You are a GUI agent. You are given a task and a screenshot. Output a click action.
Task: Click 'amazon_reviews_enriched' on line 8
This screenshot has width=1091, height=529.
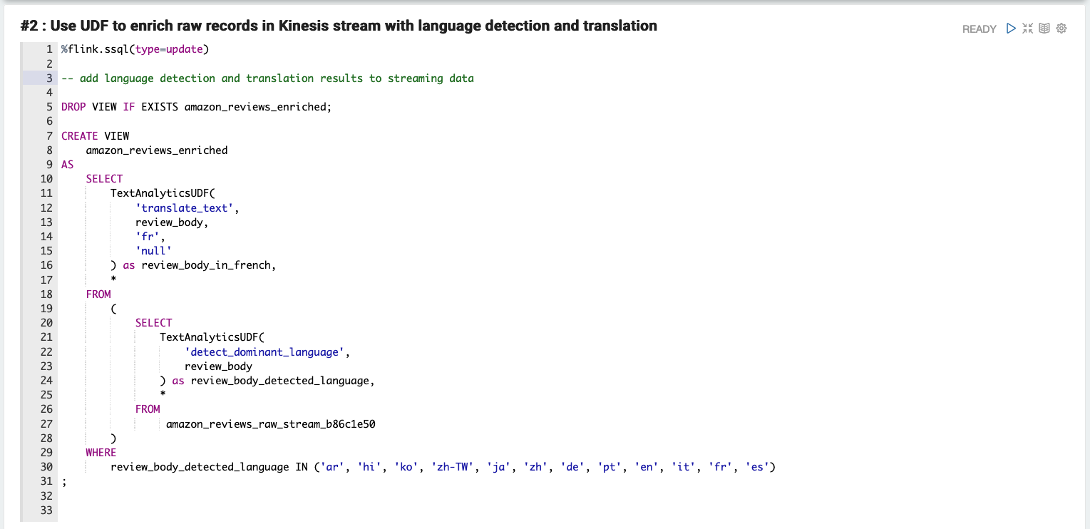point(157,150)
